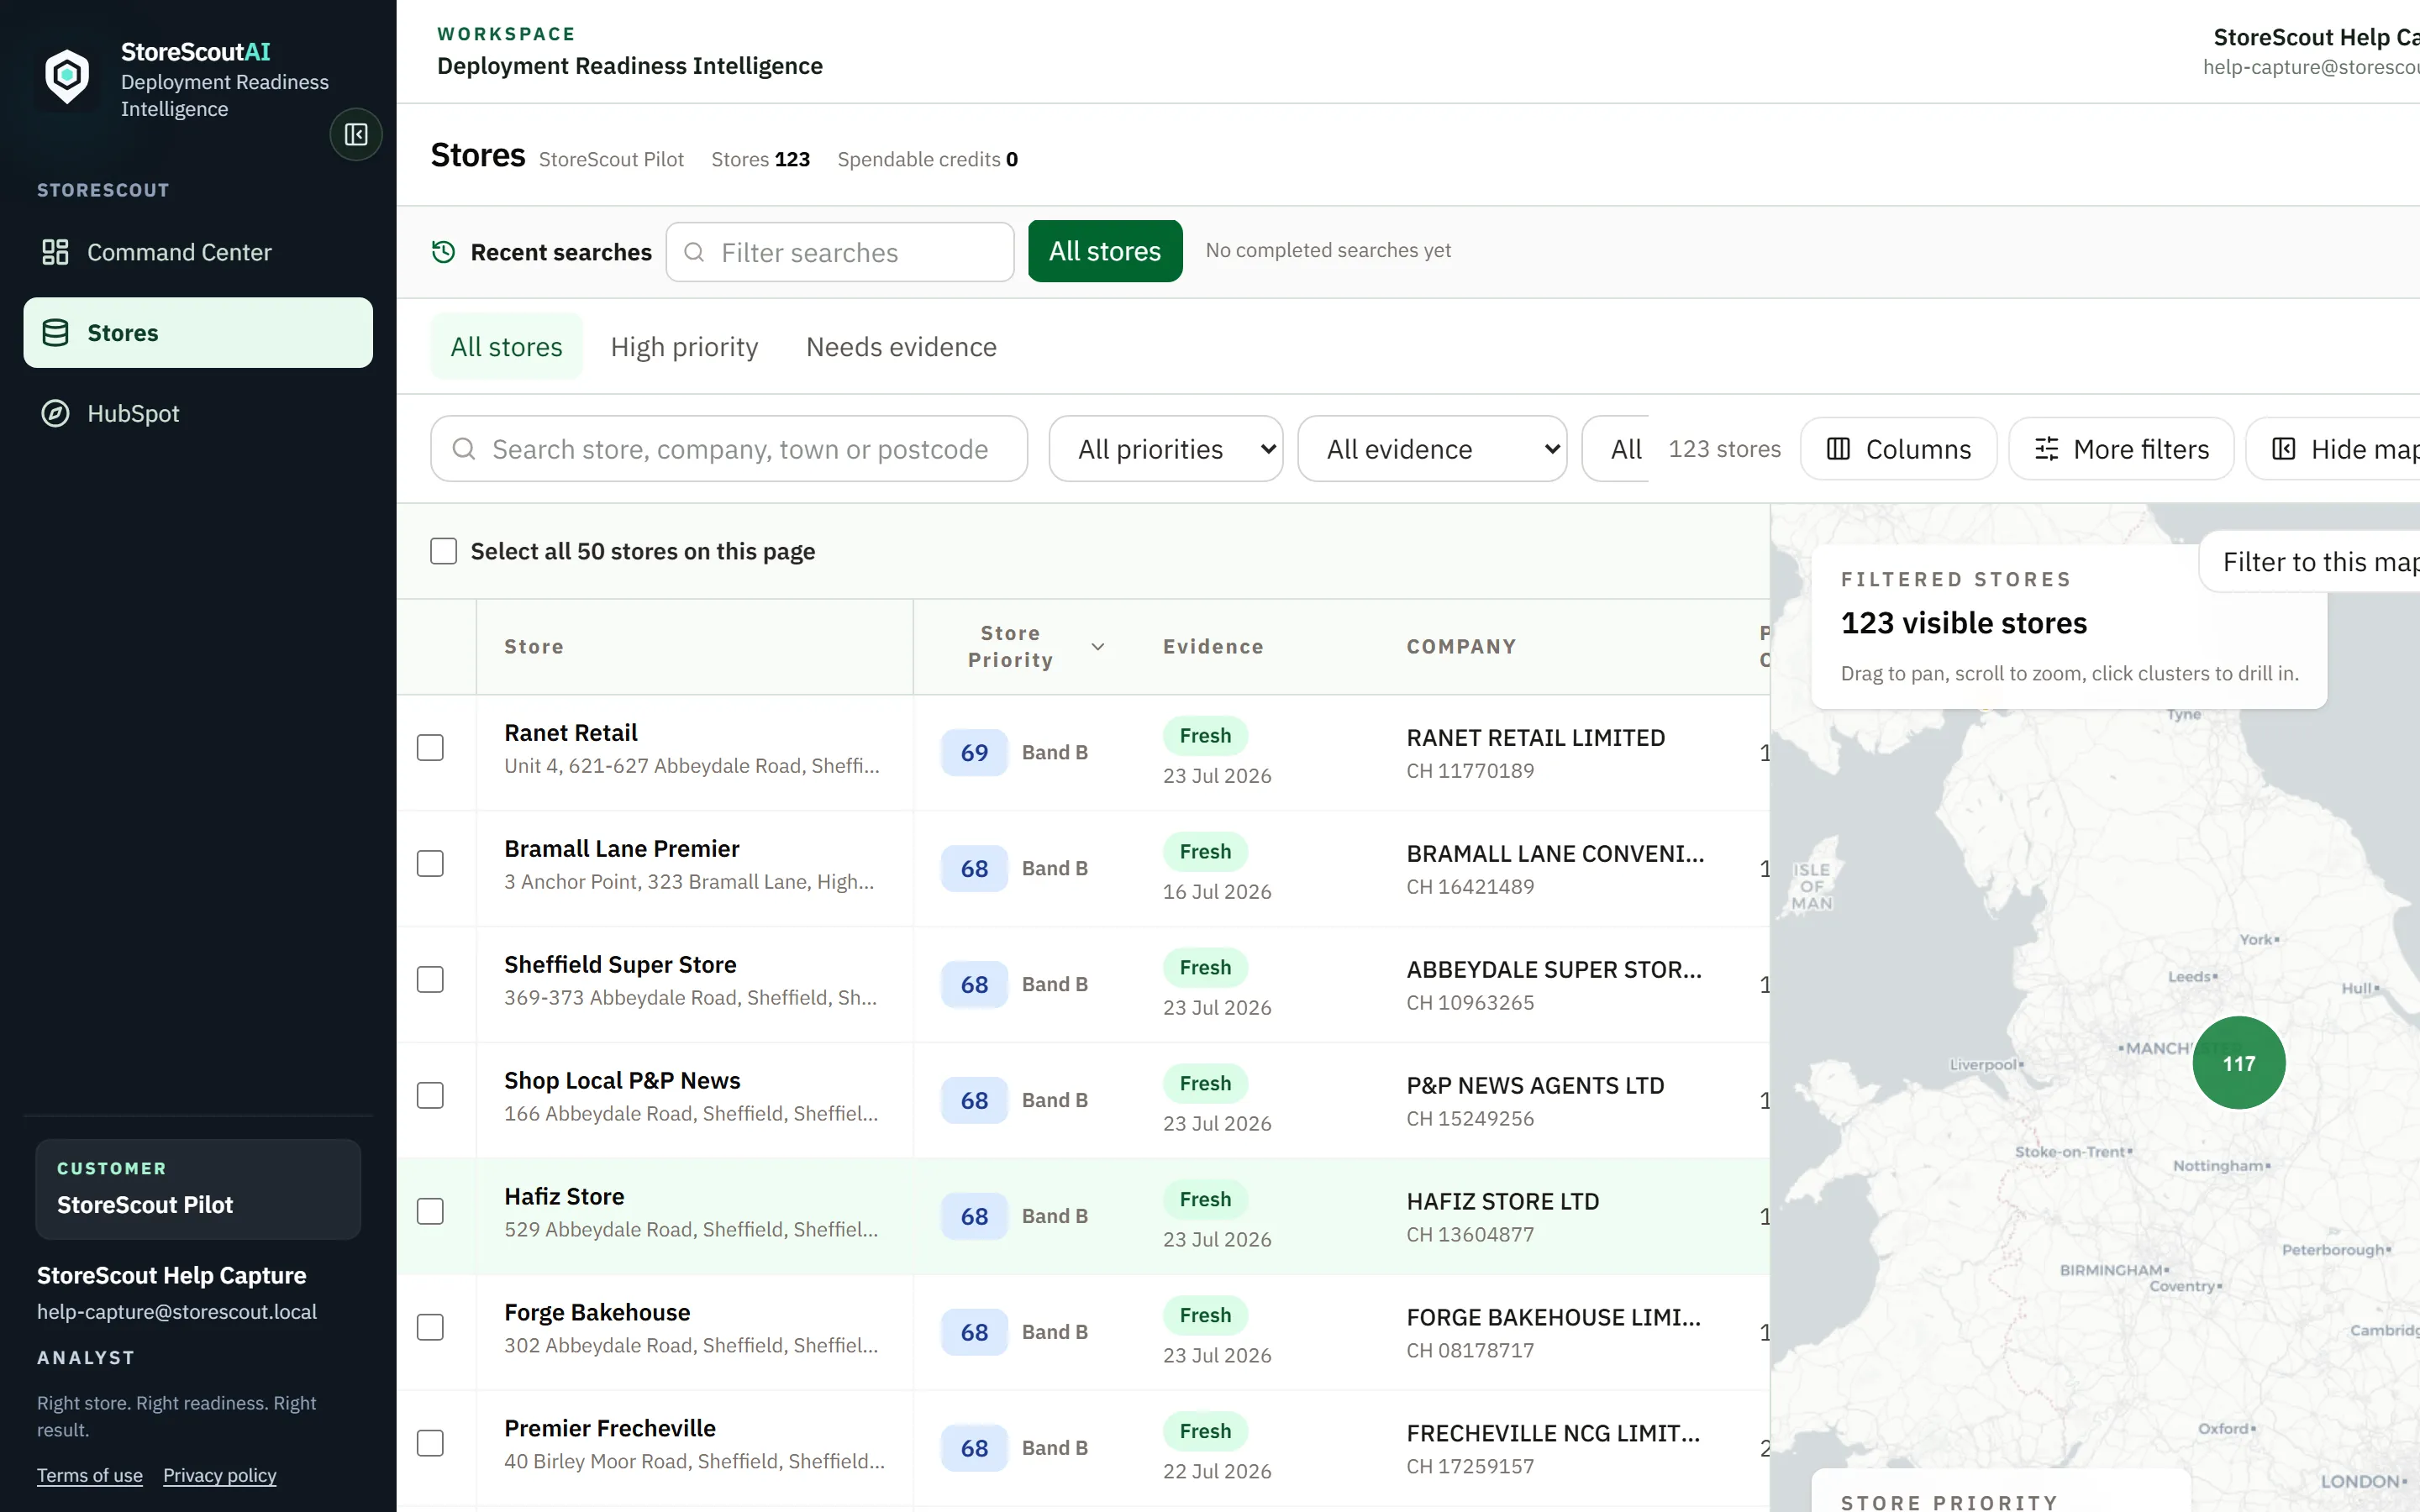The width and height of the screenshot is (2420, 1512).
Task: Select the Hafiz Store row checkbox
Action: [430, 1212]
